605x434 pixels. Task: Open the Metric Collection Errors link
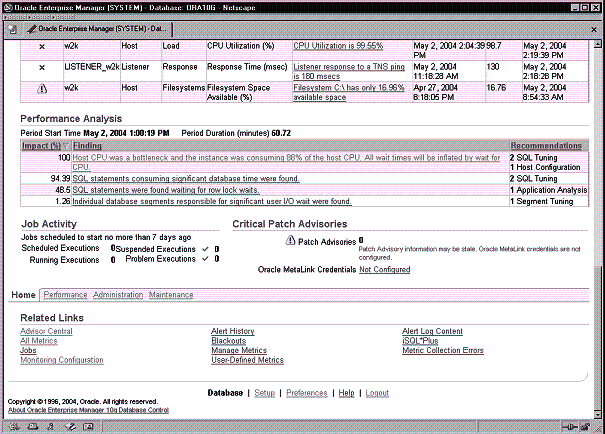[x=443, y=351]
